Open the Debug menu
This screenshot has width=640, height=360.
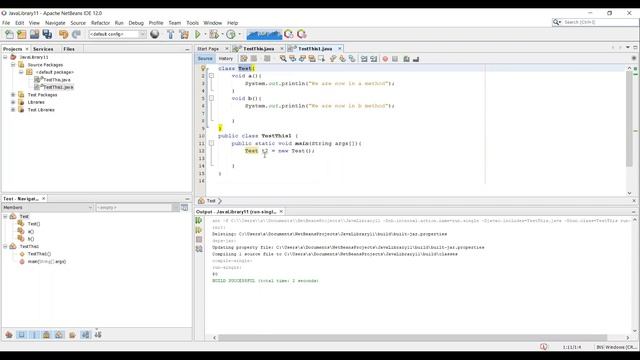tap(136, 23)
